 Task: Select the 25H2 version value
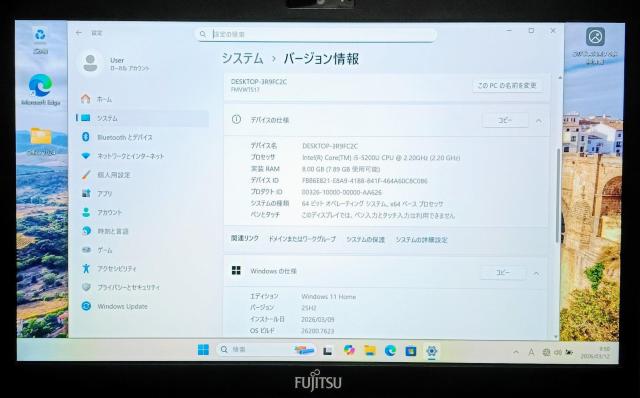pyautogui.click(x=309, y=308)
